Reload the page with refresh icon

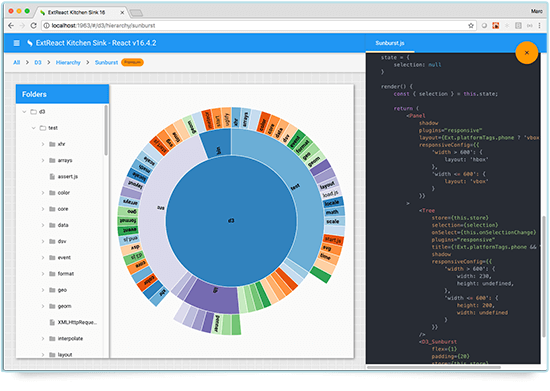coord(33,26)
